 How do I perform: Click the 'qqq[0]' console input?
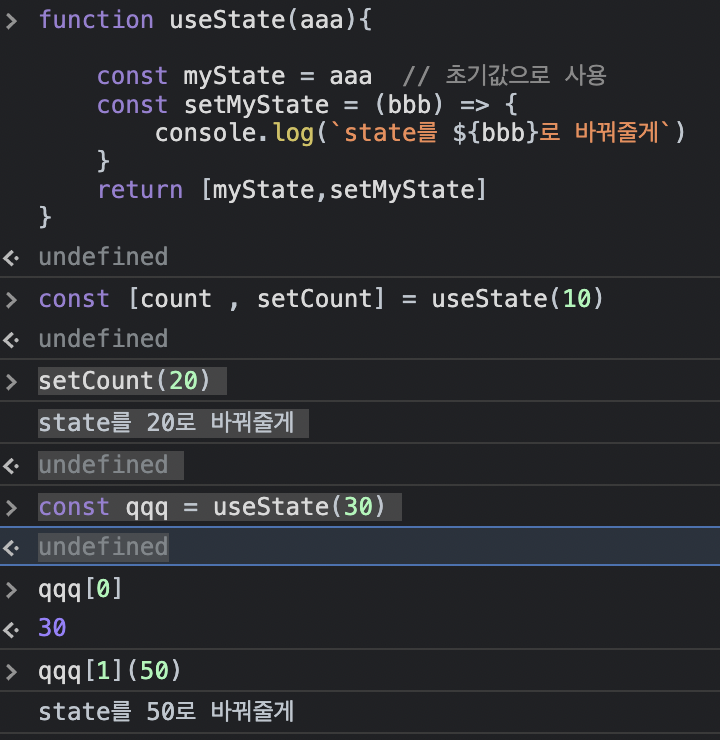80,589
